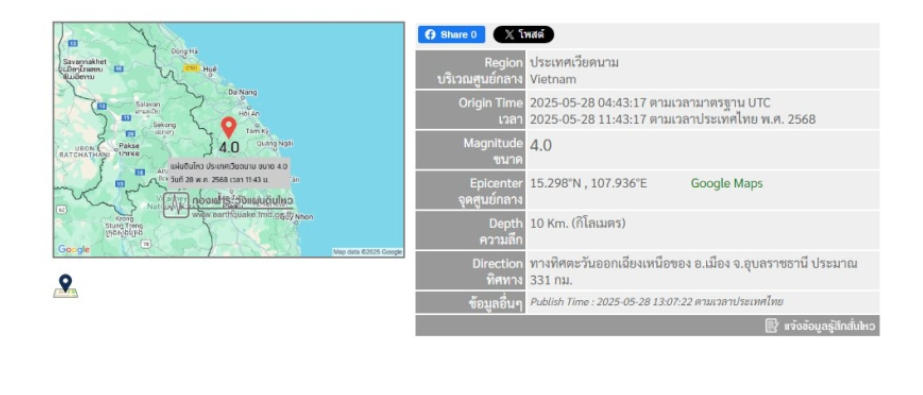923x395 pixels.
Task: Click the 4.0 magnitude label under pin
Action: pos(229,148)
